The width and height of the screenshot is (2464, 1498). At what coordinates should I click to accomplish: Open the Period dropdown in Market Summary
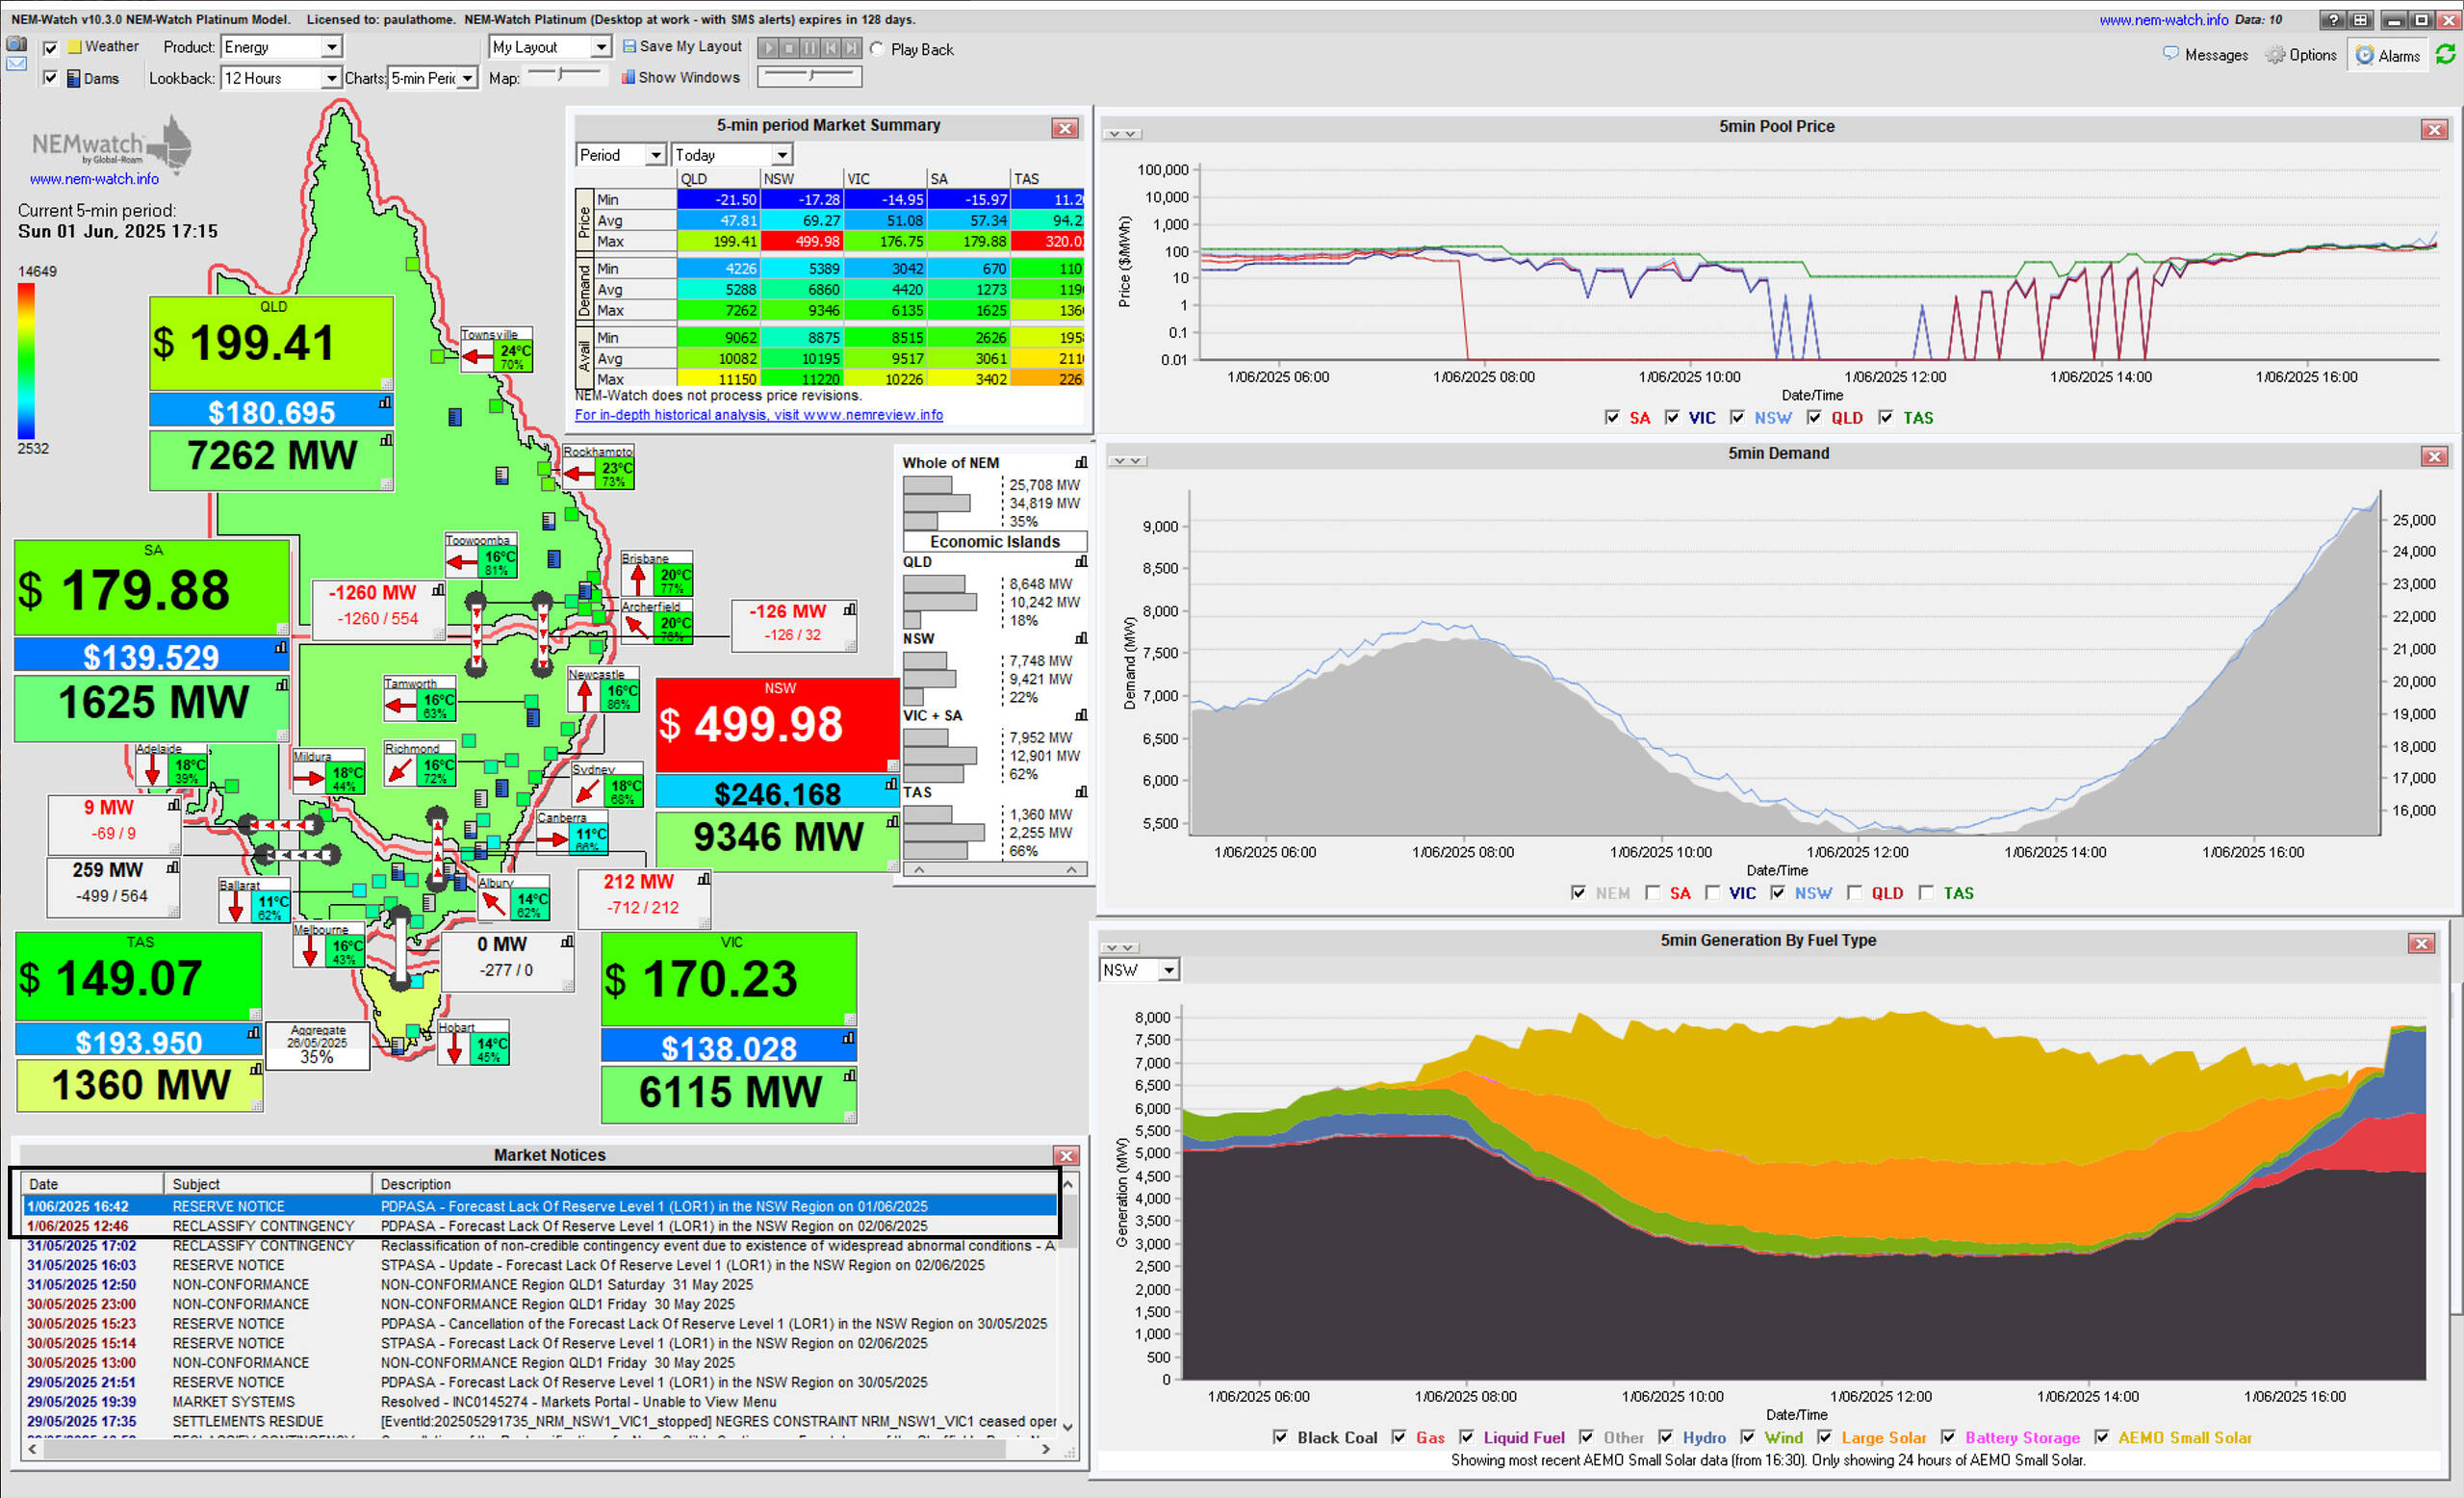coord(621,155)
